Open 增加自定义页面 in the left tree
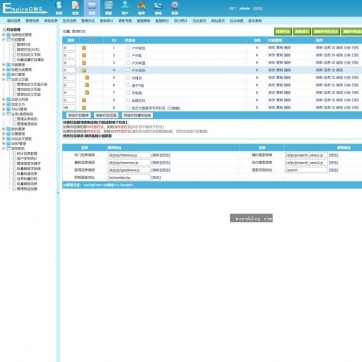The image size is (362, 362). tap(29, 89)
